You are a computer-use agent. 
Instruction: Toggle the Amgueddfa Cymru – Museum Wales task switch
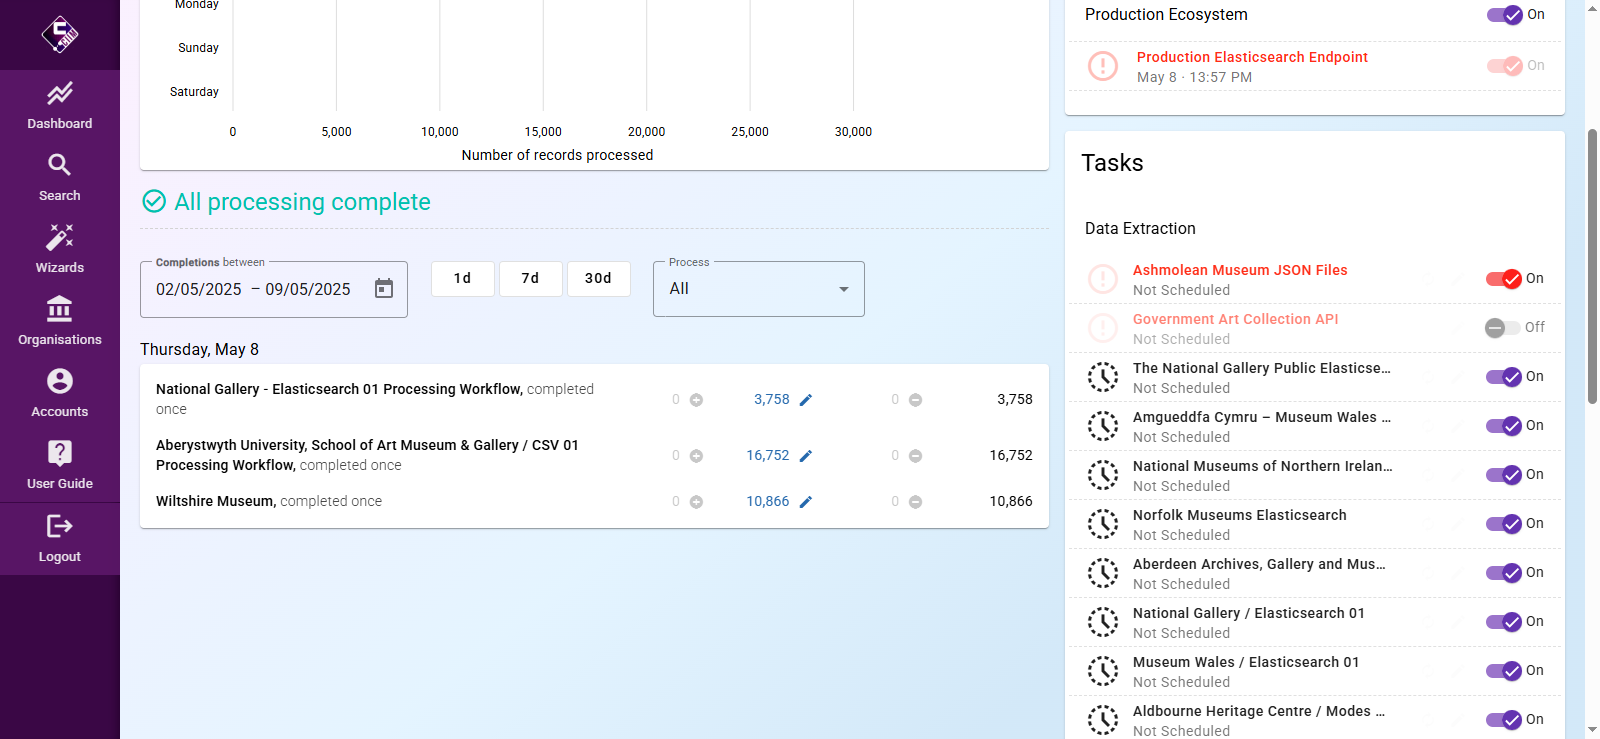tap(1504, 426)
